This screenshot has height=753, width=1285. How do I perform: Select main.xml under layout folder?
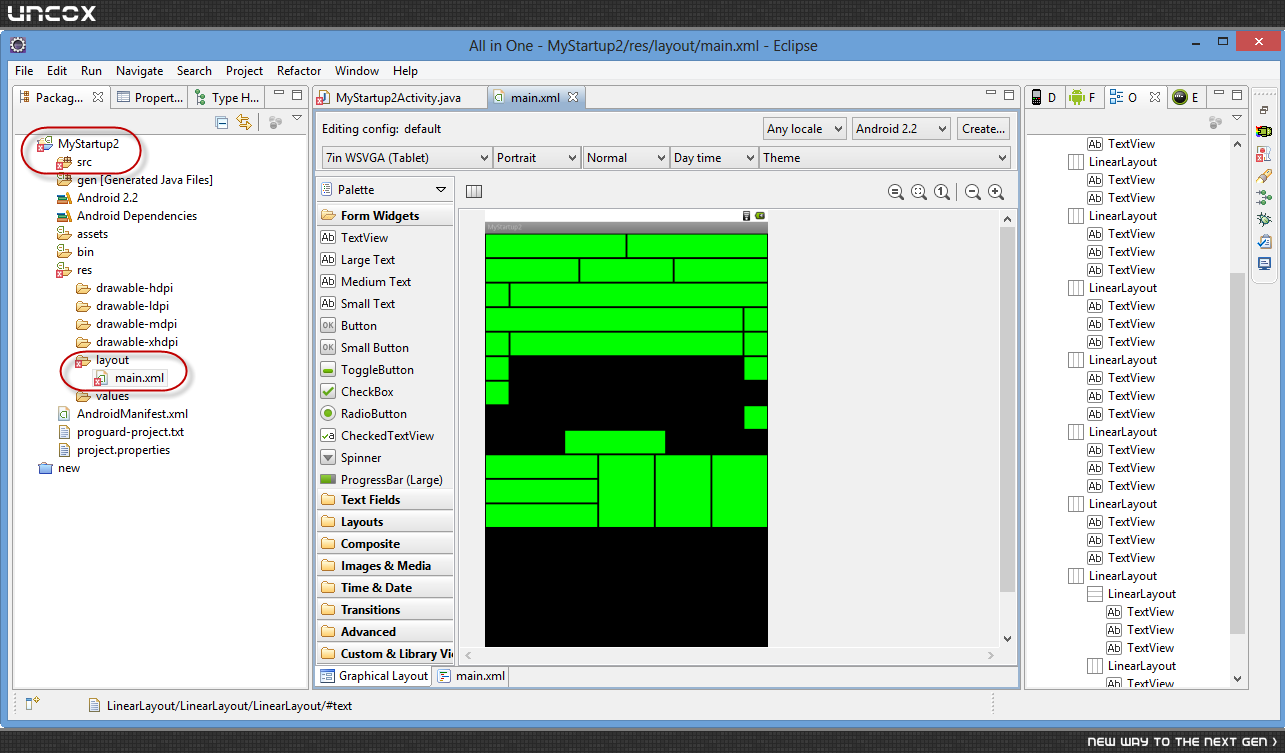[x=130, y=378]
